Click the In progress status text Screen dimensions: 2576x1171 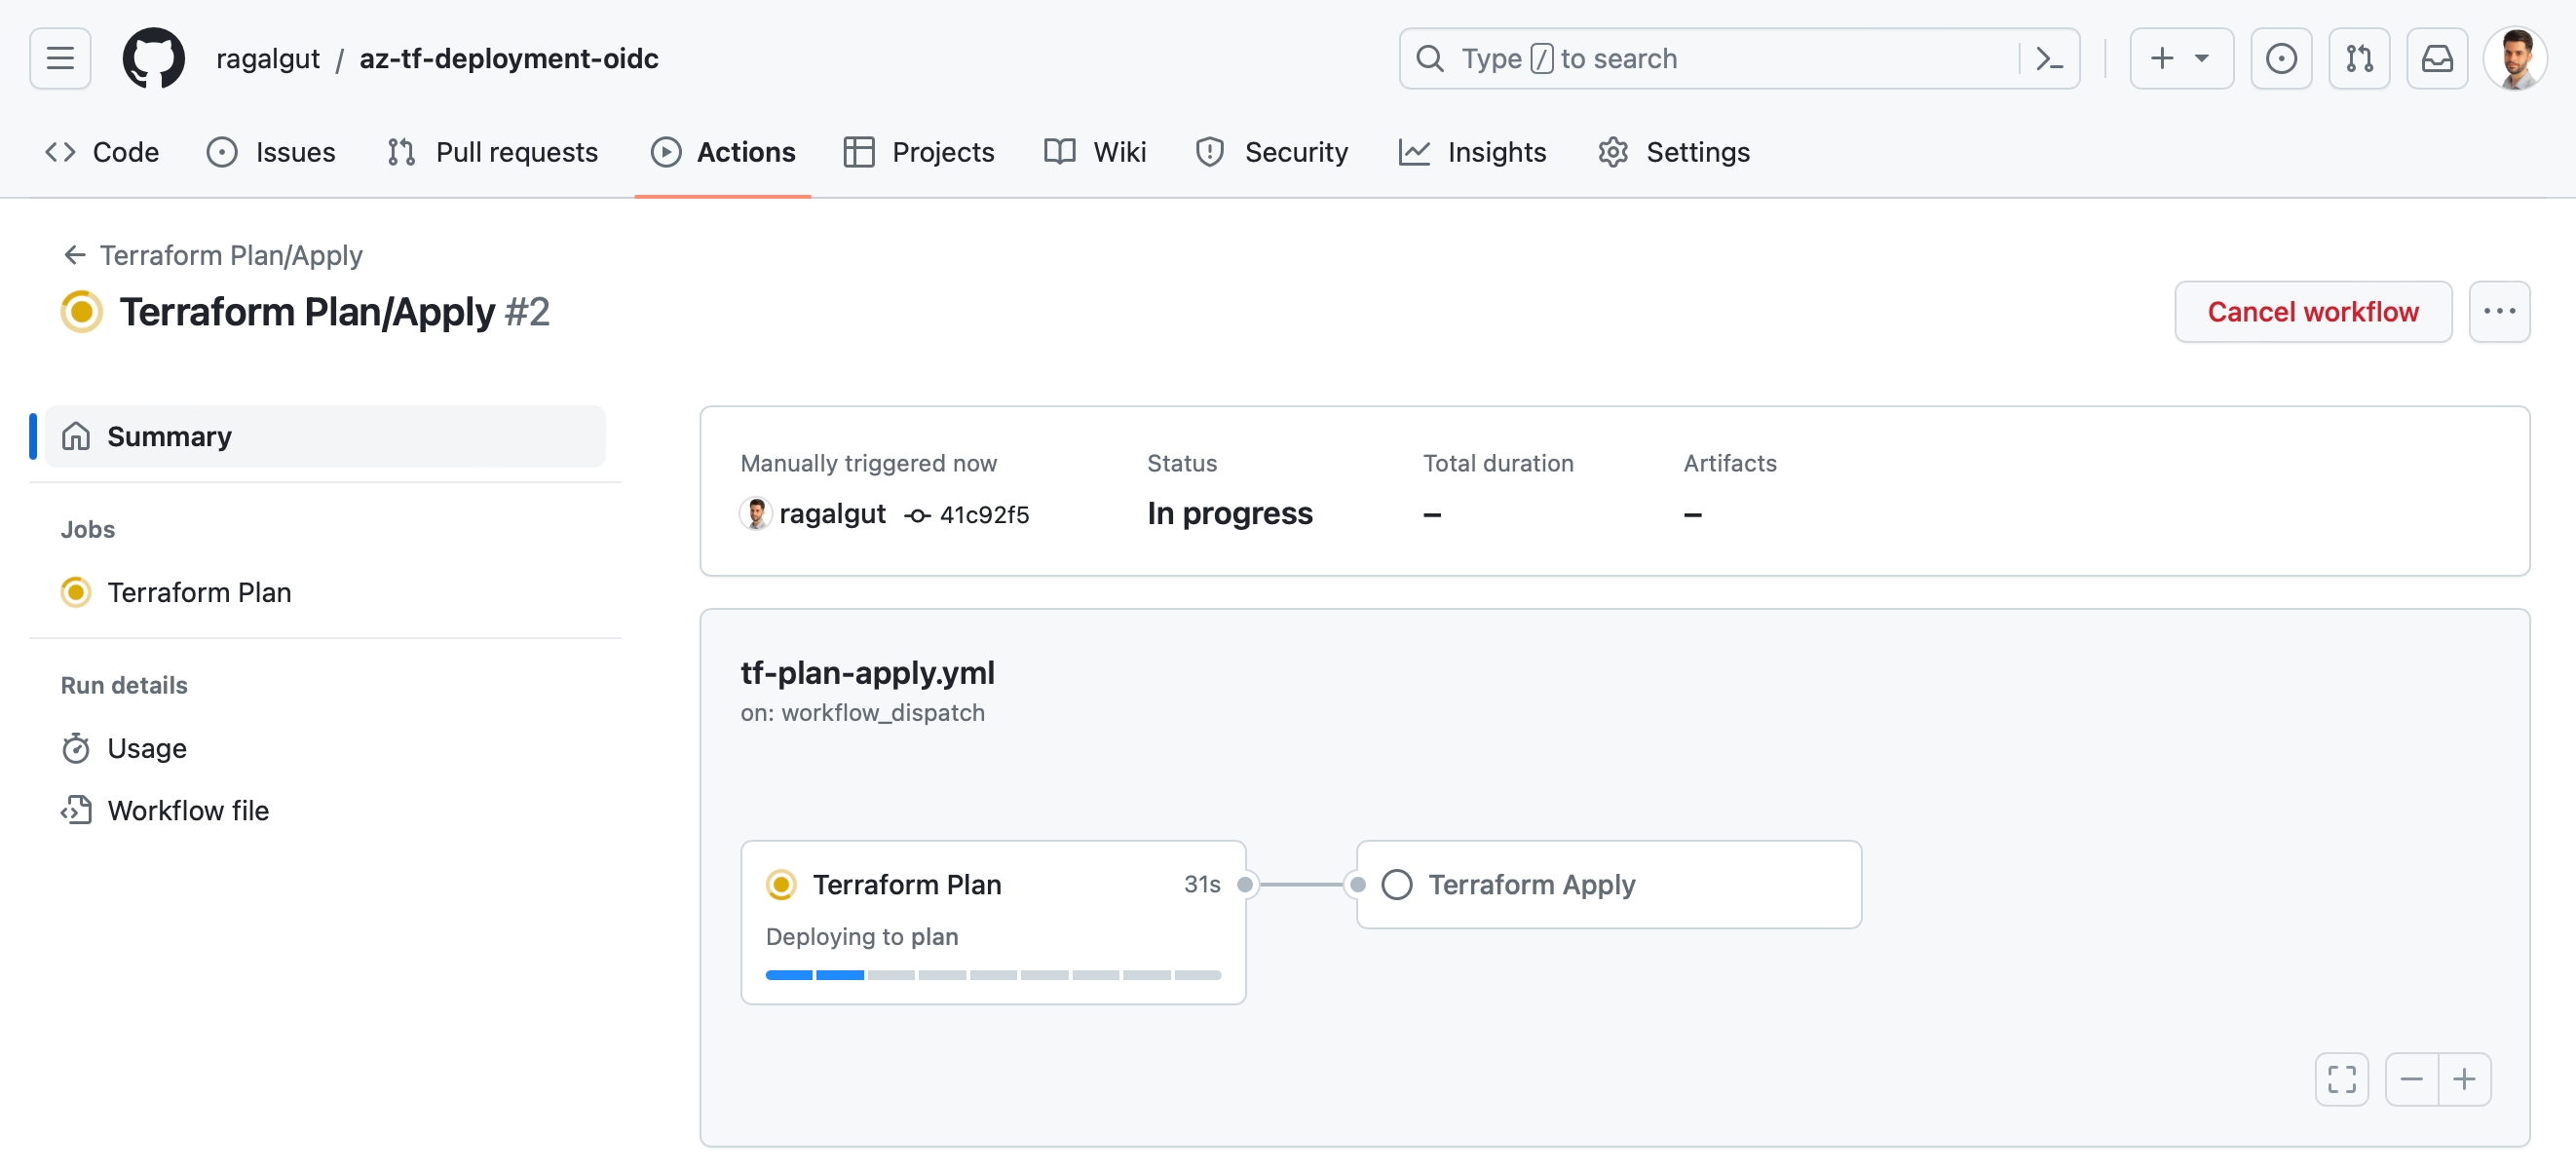click(1230, 514)
